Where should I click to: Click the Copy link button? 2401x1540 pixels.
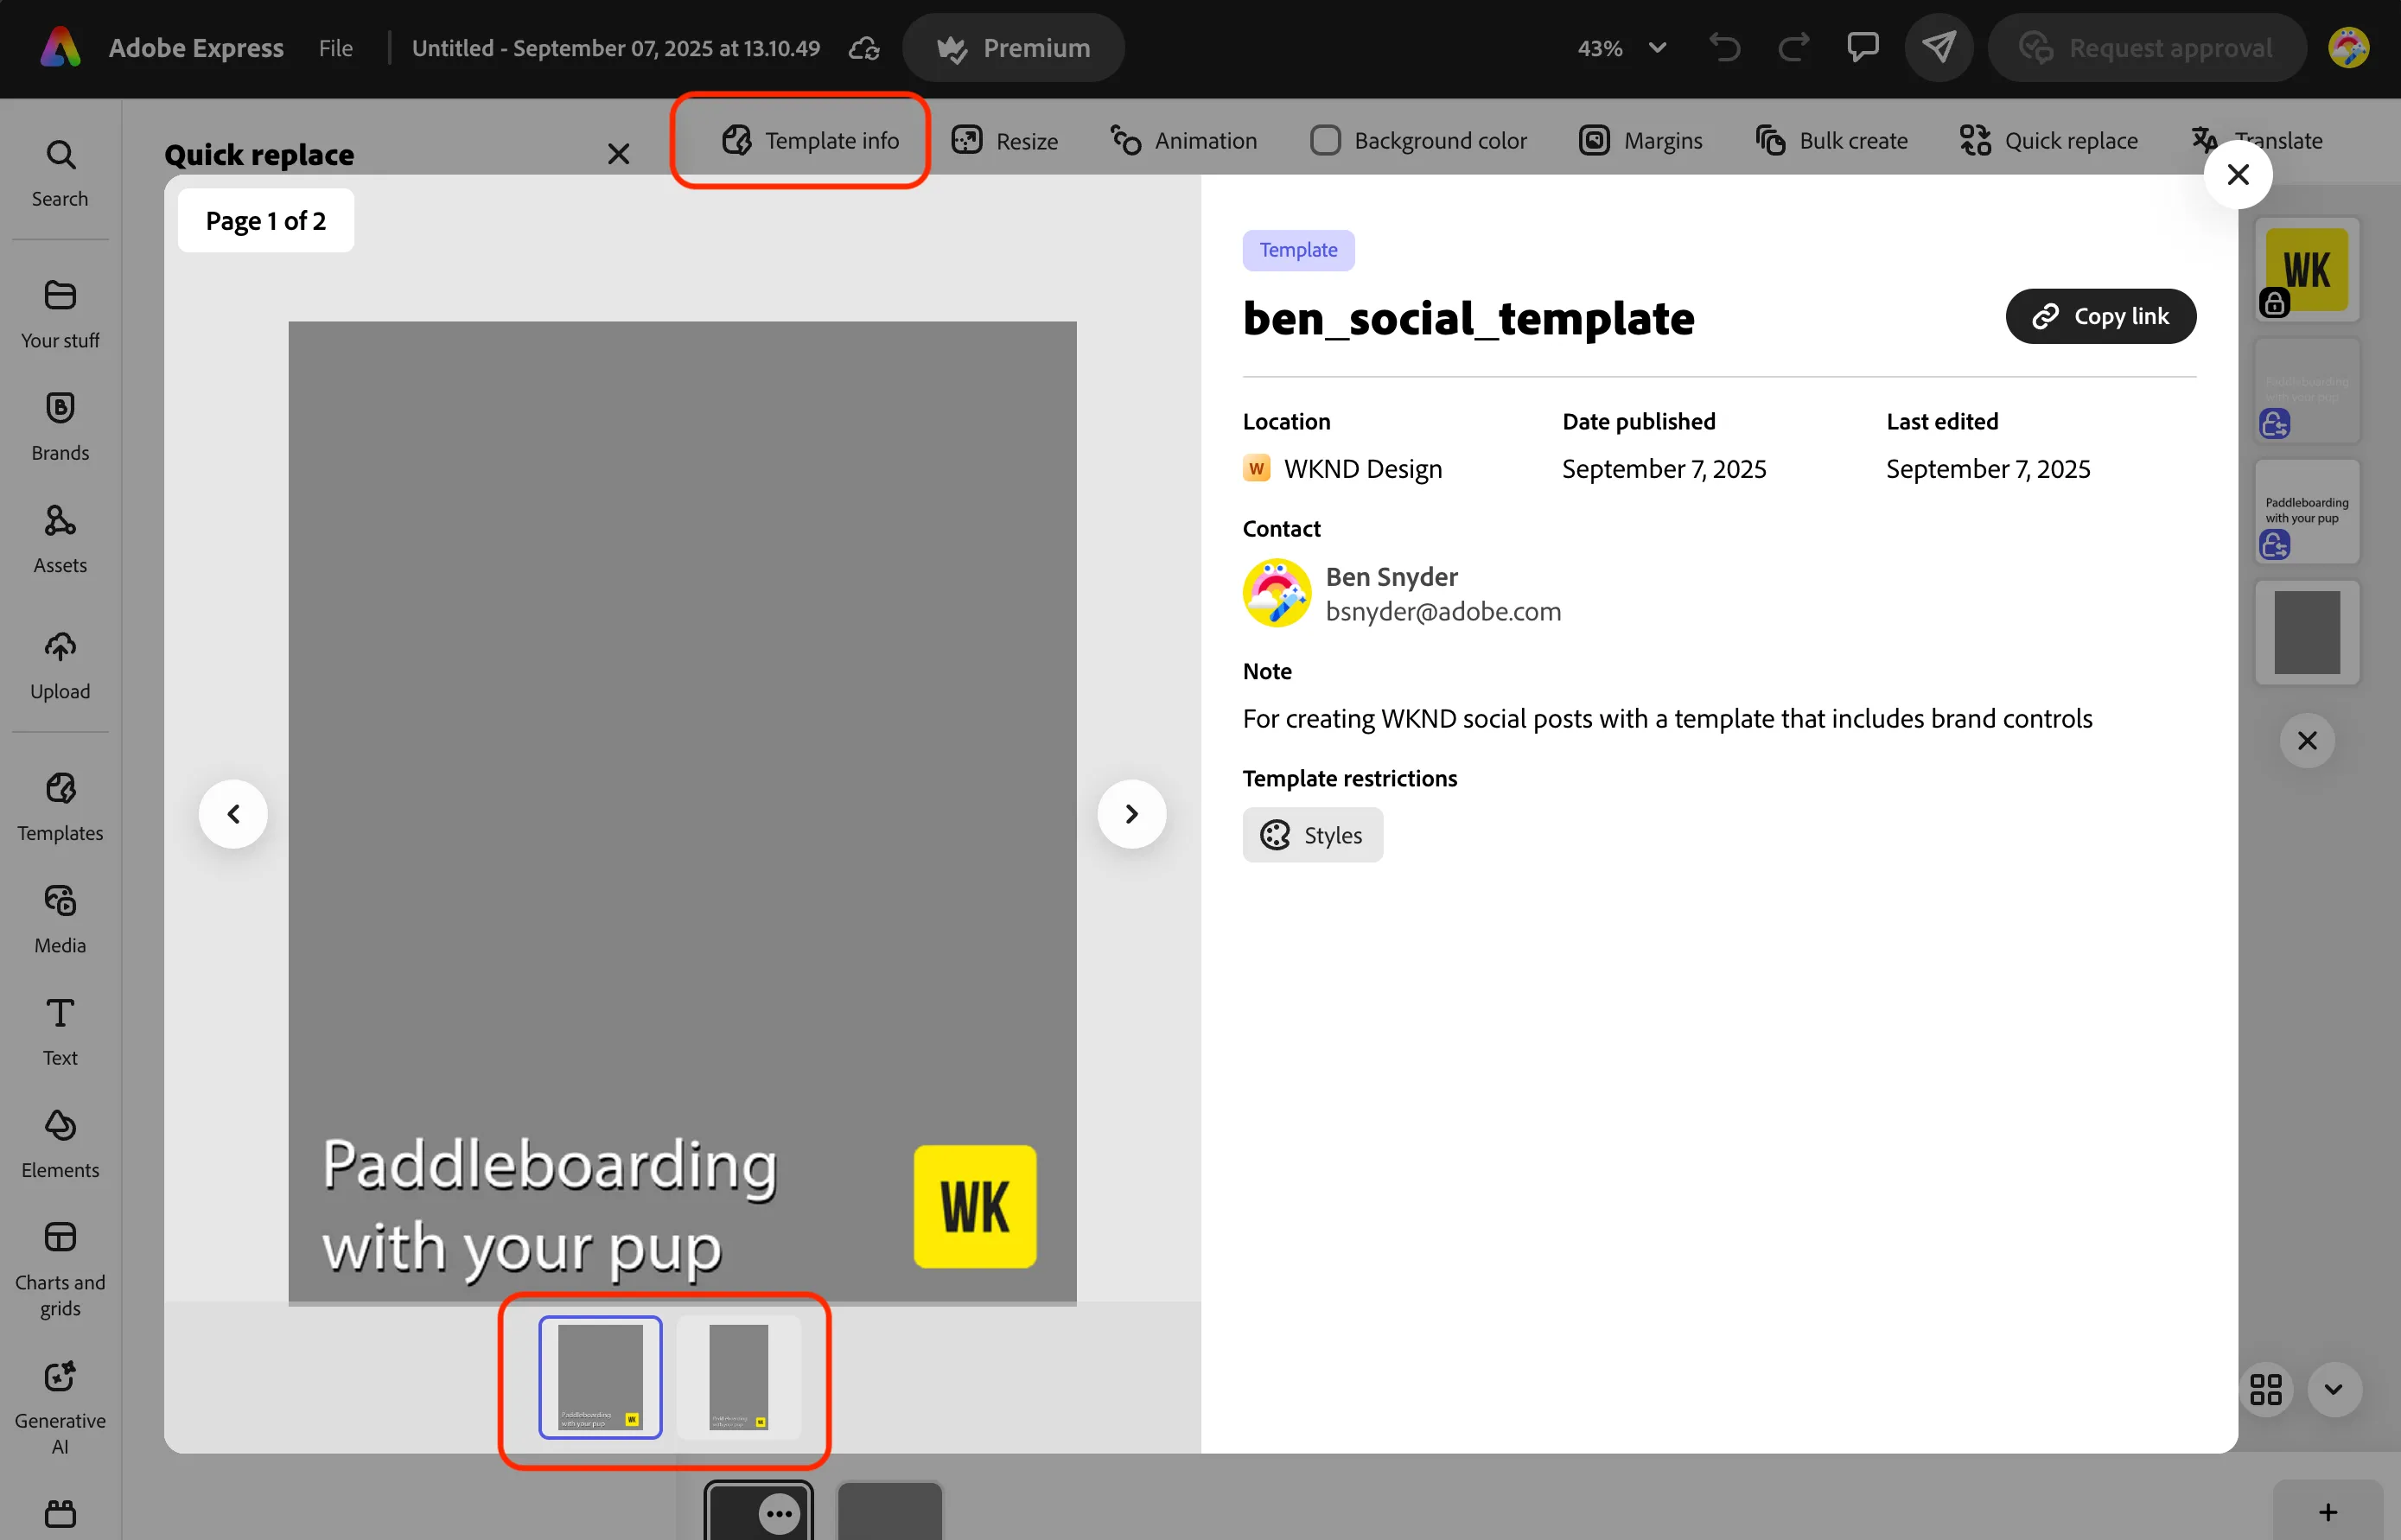(2100, 316)
